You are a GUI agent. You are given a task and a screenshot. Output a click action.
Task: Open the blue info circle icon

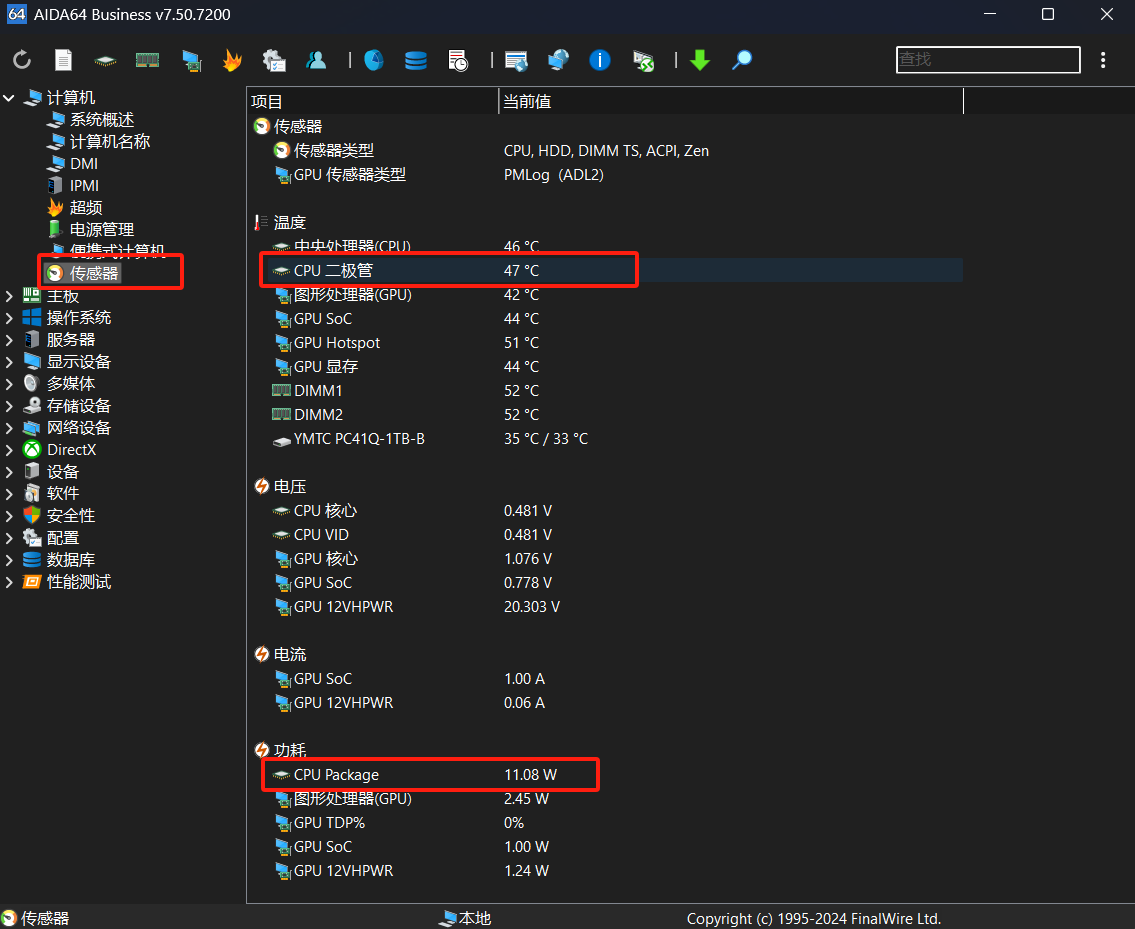pyautogui.click(x=600, y=60)
